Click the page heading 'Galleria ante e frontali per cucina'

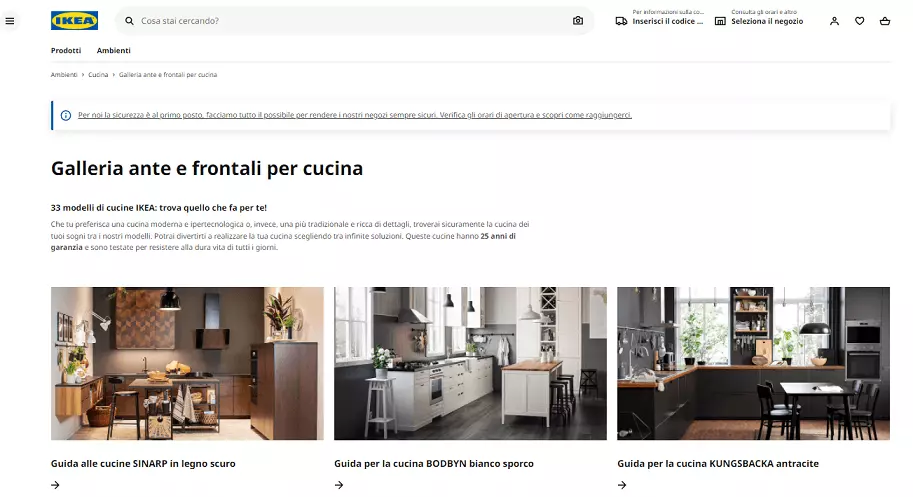coord(207,169)
